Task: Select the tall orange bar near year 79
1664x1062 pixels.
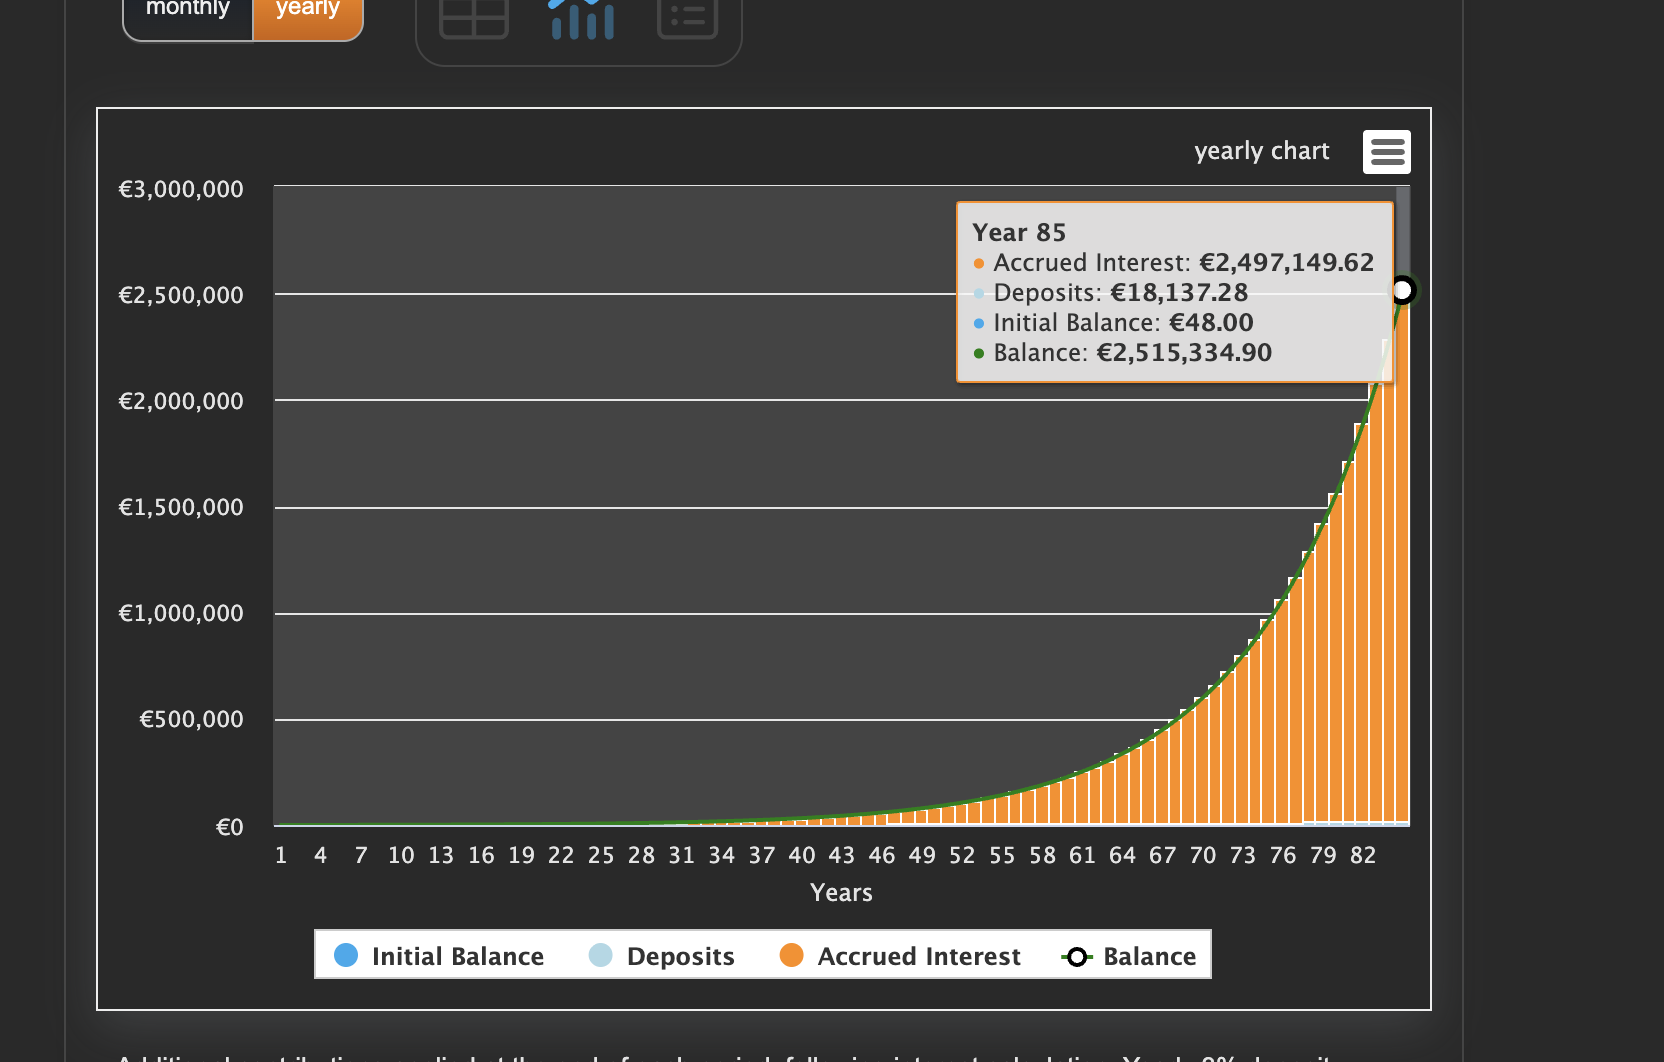Action: click(1322, 673)
